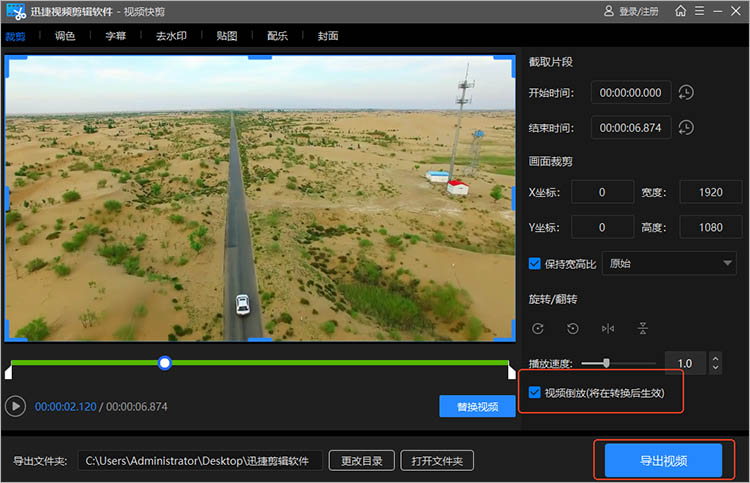
Task: Click the video preview image
Action: coord(260,198)
